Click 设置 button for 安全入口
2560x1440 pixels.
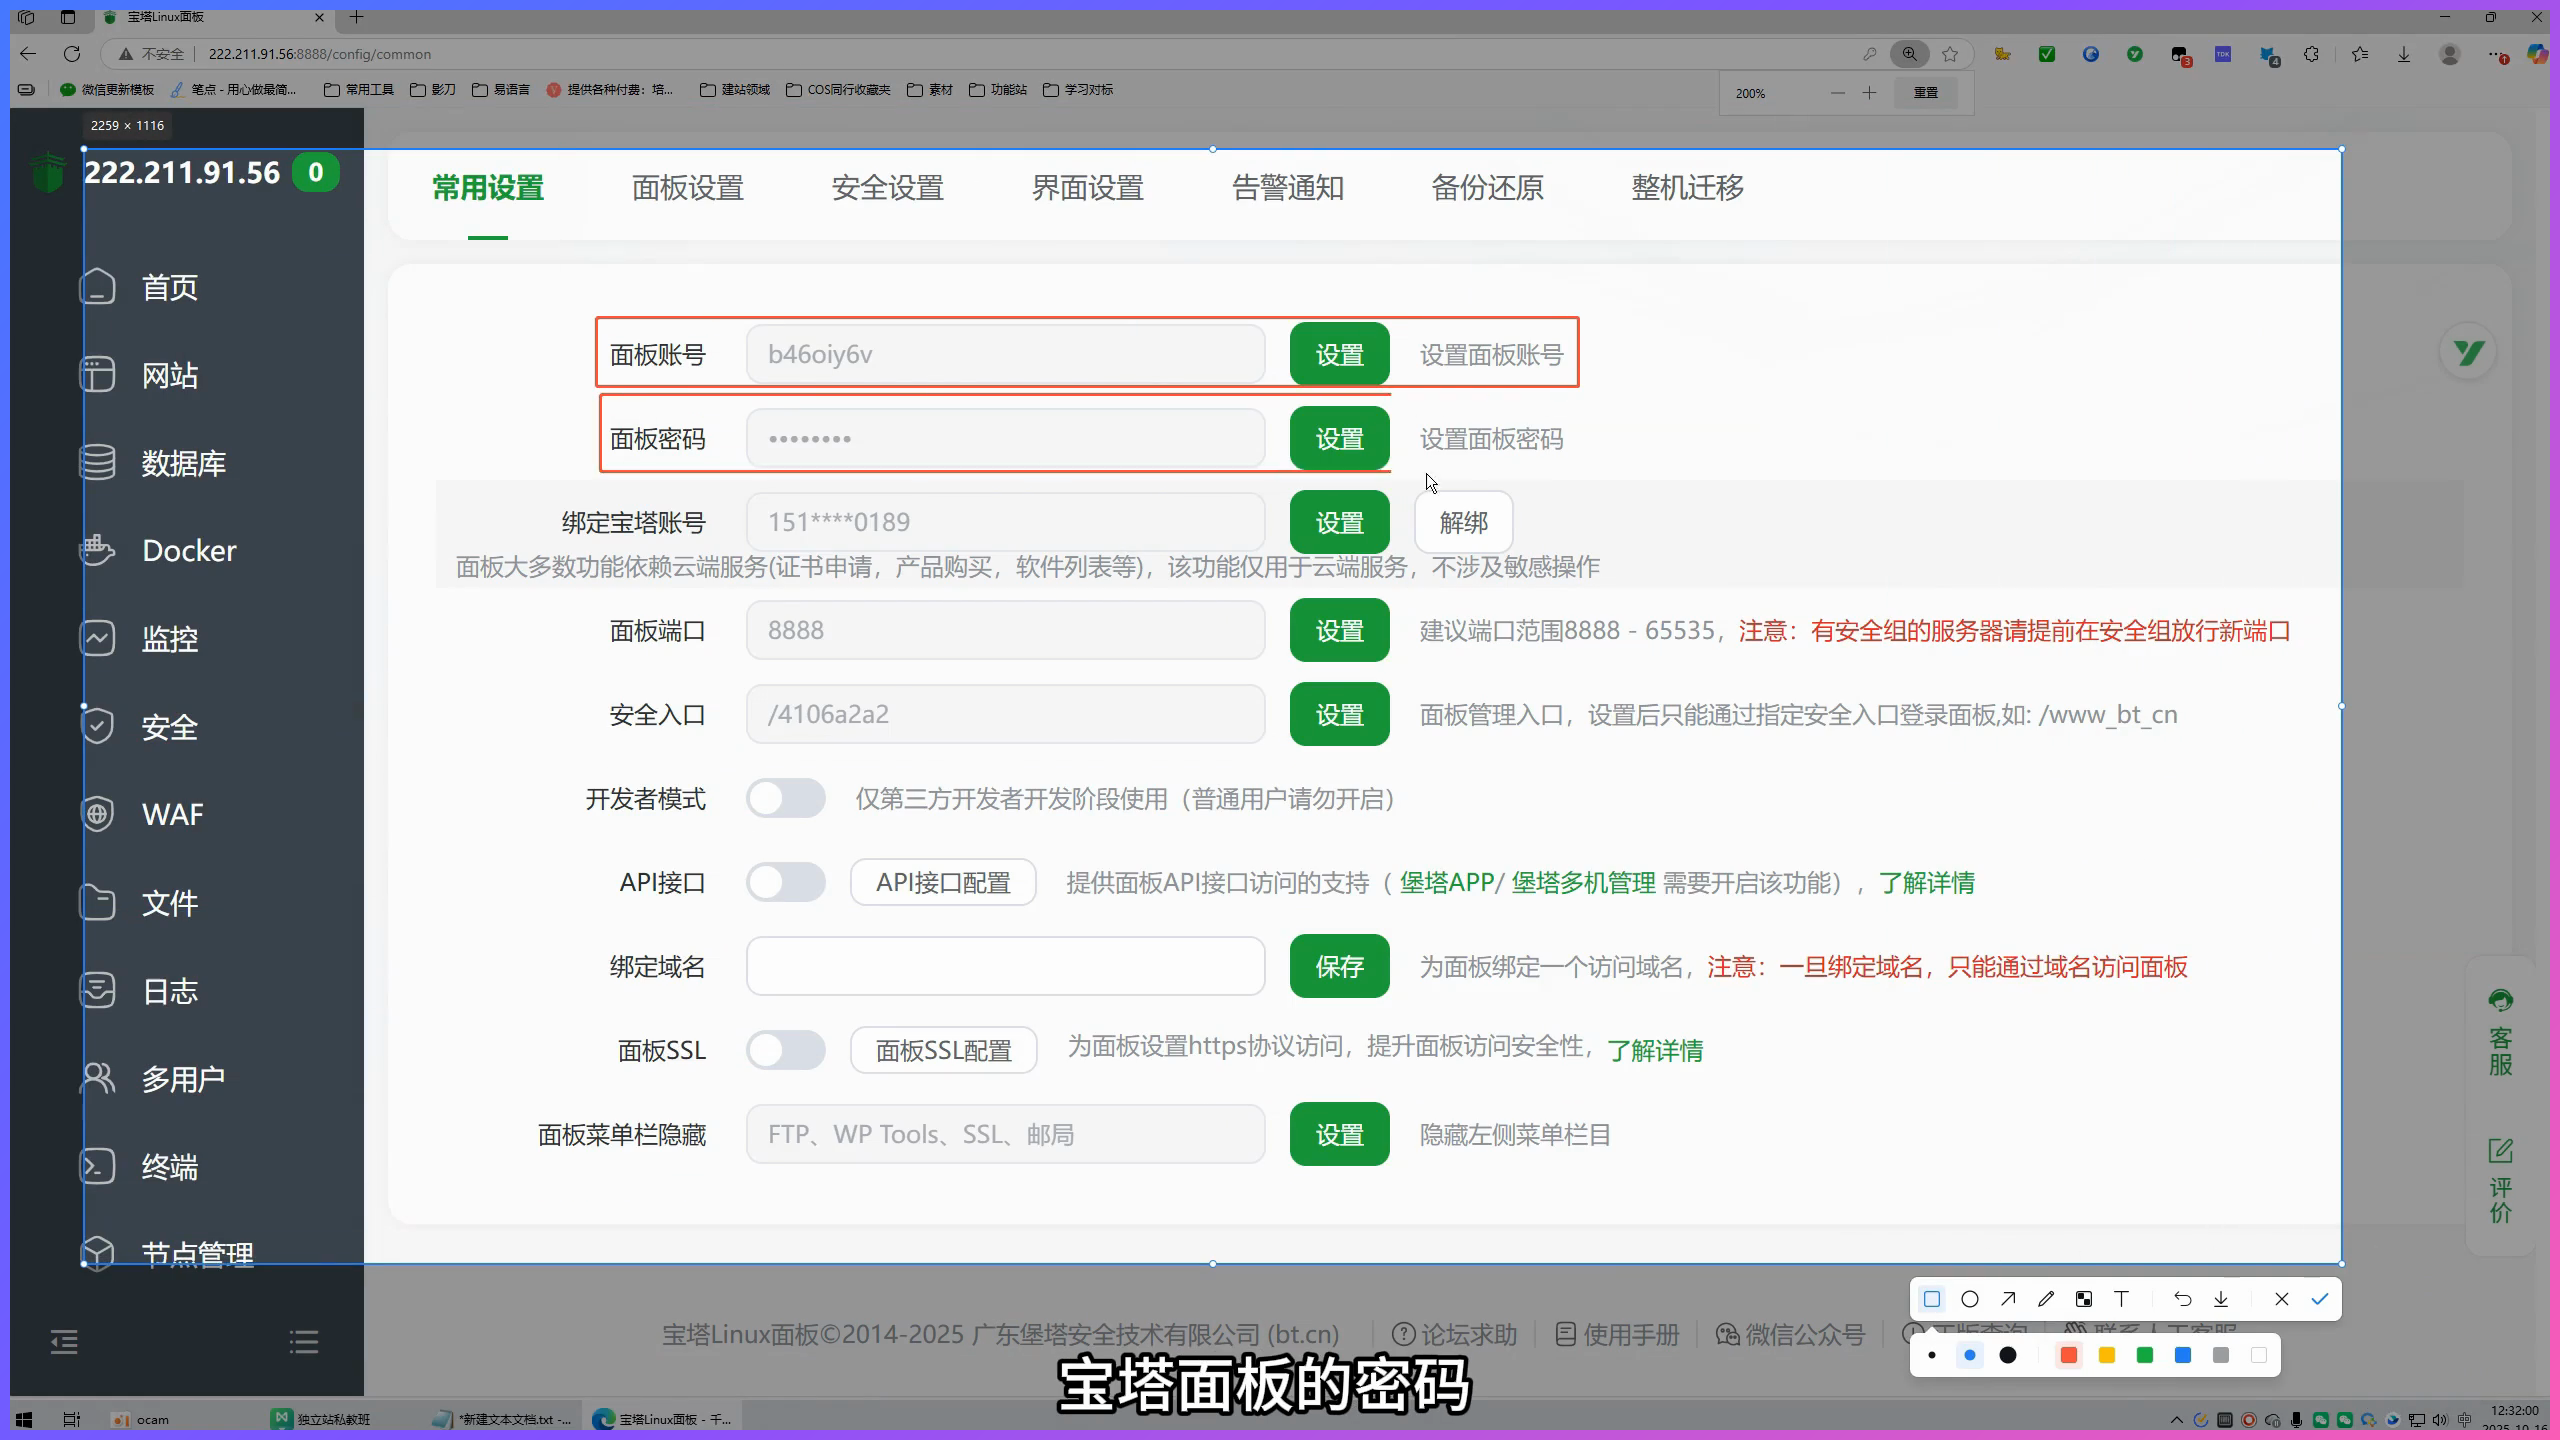(1340, 714)
